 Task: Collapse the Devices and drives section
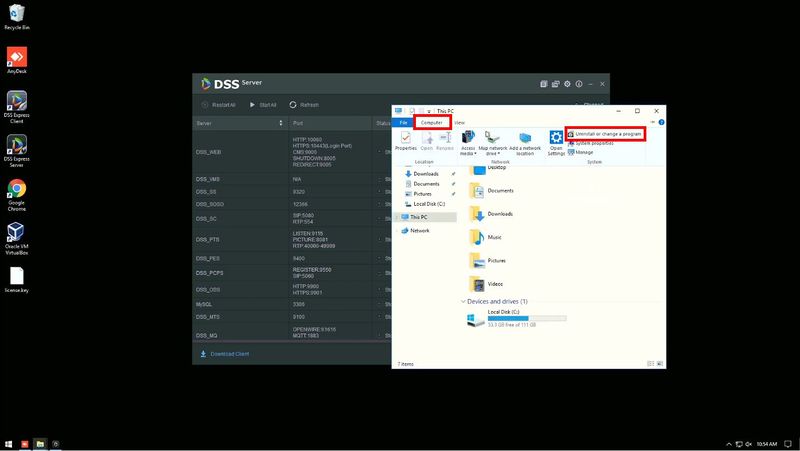(463, 302)
